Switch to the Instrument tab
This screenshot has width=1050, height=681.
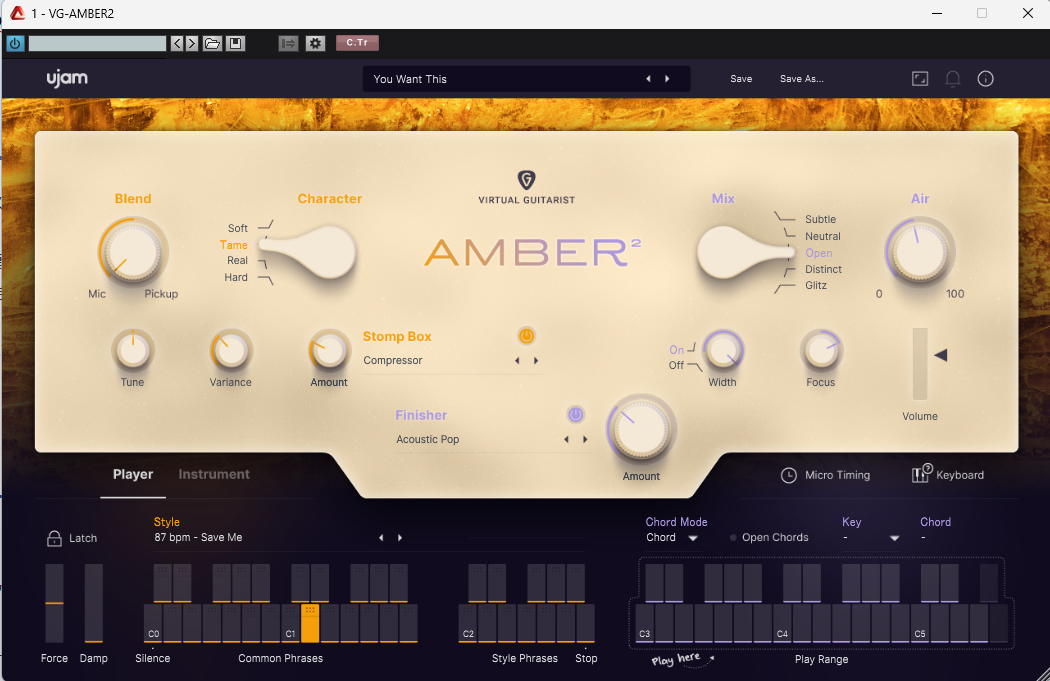(214, 474)
